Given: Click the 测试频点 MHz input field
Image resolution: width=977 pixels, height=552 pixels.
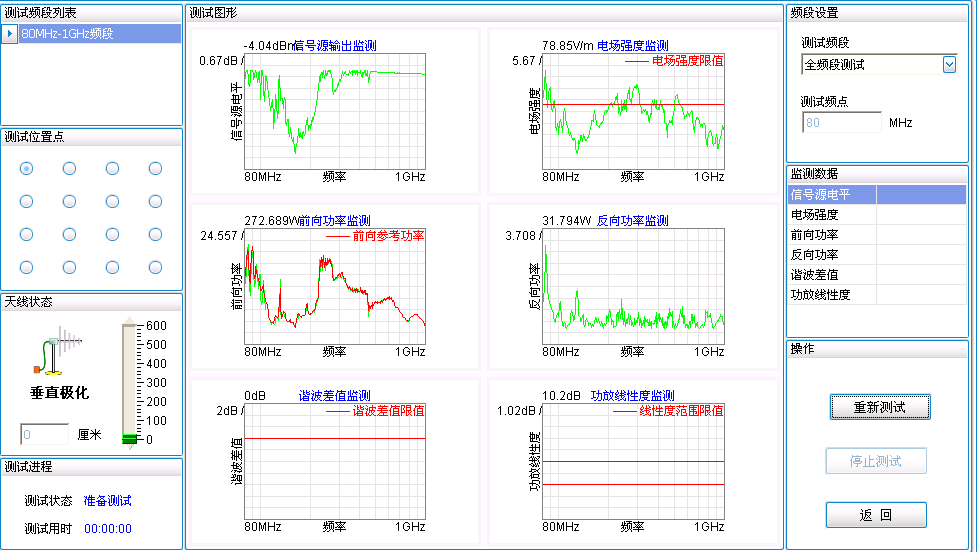Looking at the screenshot, I should [x=841, y=123].
